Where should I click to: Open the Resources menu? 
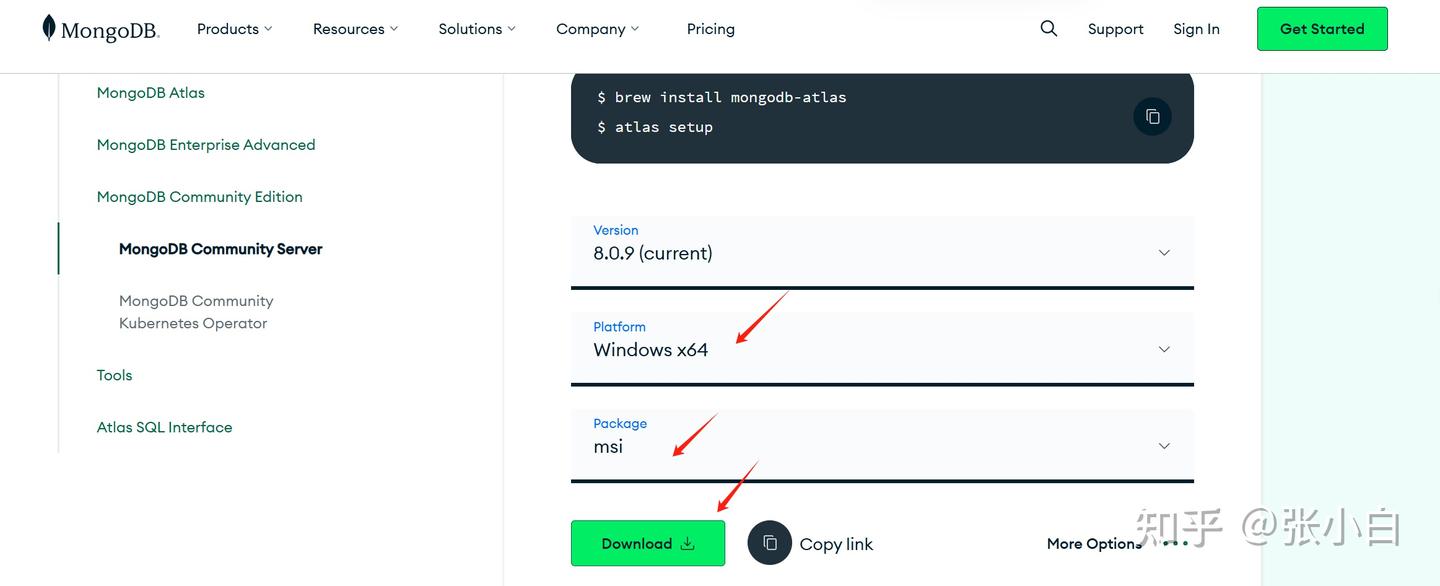click(x=355, y=29)
